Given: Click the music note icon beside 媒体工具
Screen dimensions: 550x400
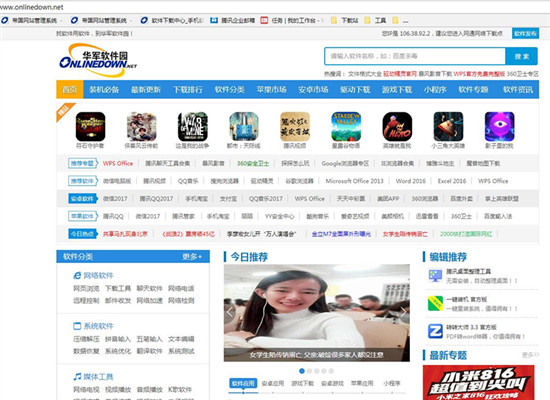Looking at the screenshot, I should [77, 377].
